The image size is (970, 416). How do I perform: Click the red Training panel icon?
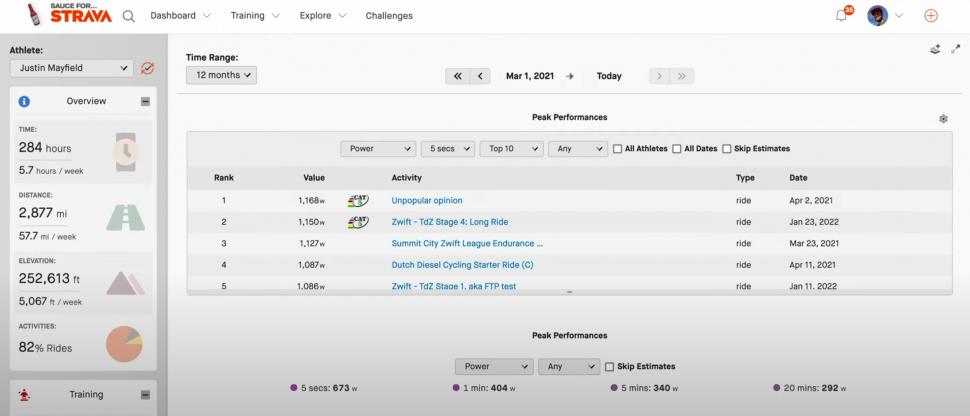click(25, 395)
